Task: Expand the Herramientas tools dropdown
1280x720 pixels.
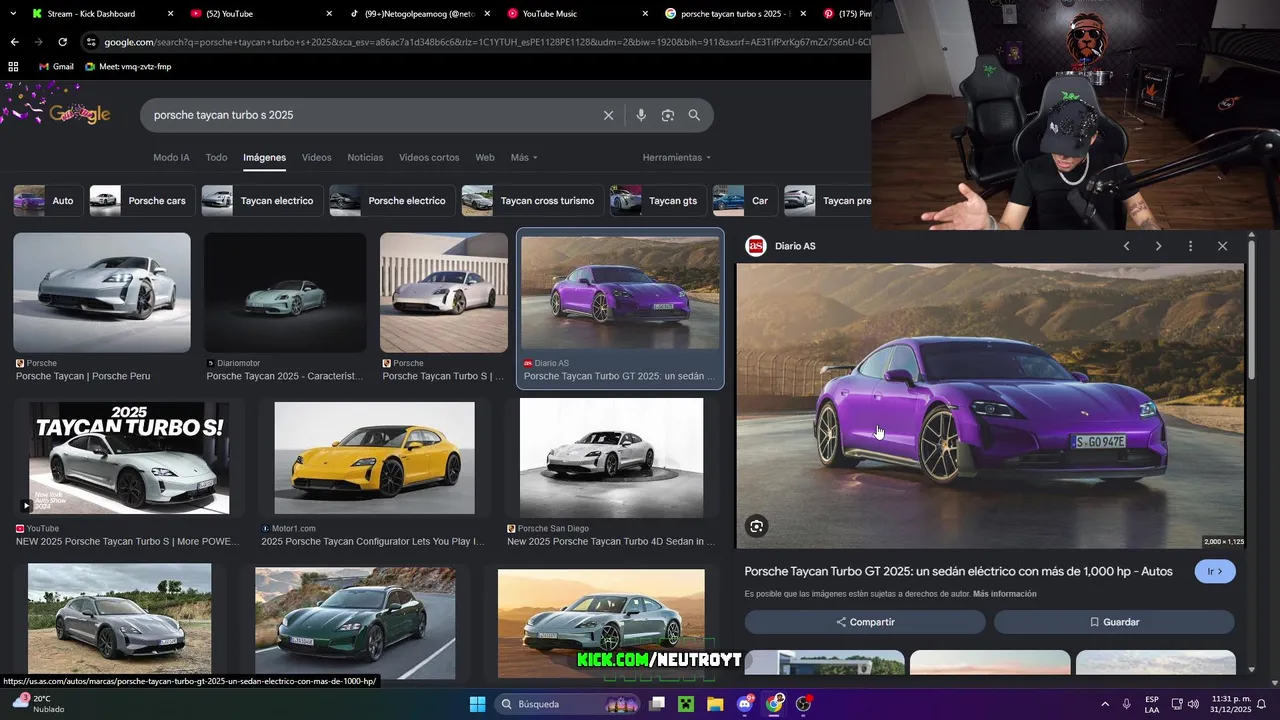Action: (x=677, y=157)
